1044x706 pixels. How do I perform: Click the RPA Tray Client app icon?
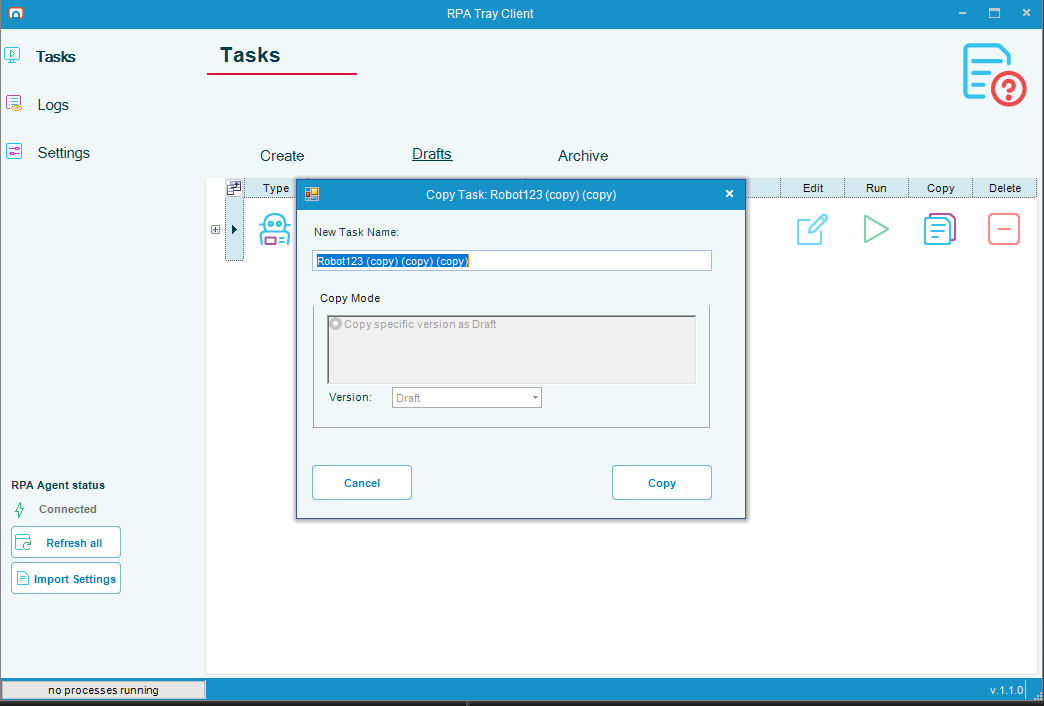point(15,13)
